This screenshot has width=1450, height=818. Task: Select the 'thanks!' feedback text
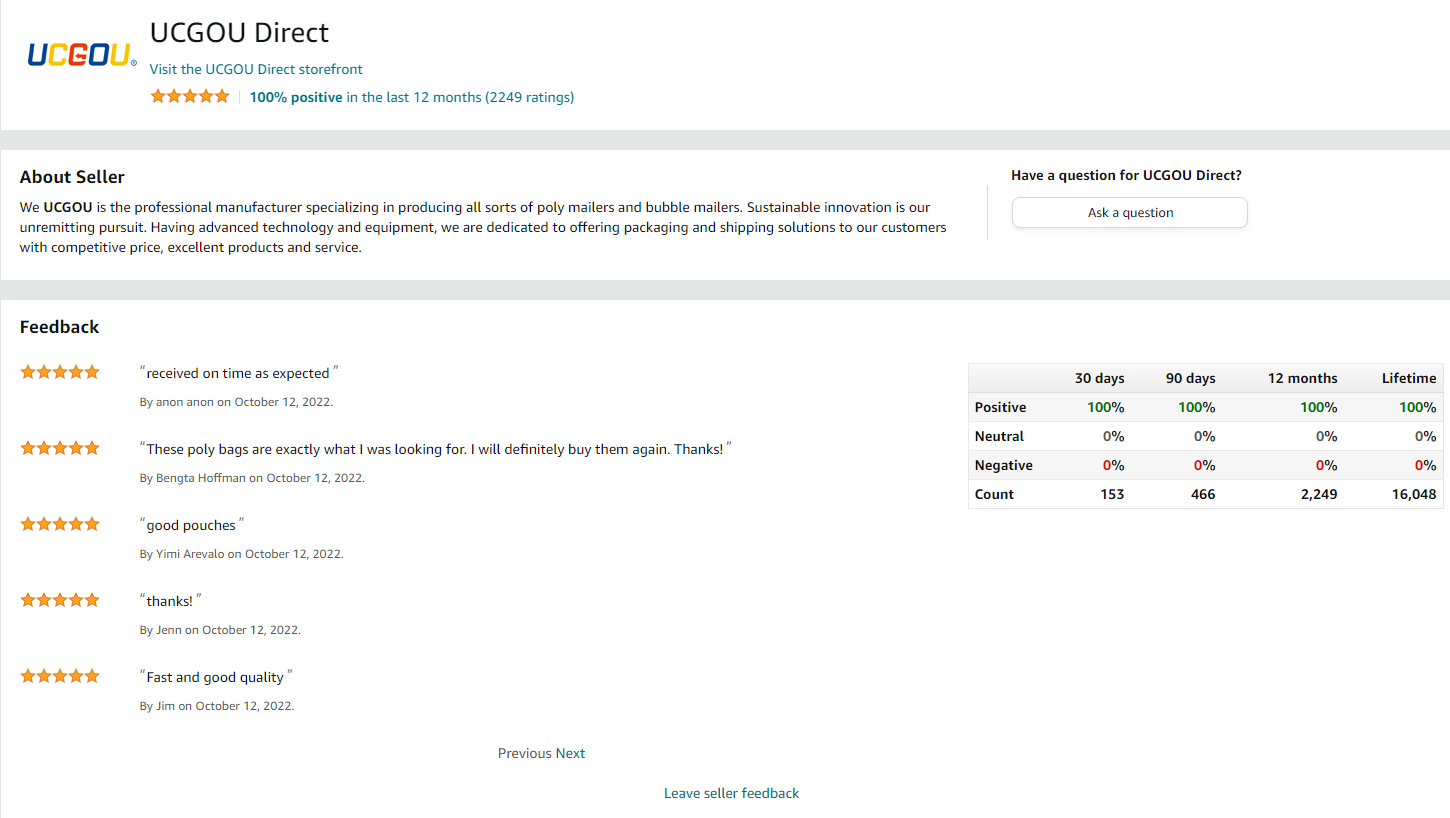170,601
